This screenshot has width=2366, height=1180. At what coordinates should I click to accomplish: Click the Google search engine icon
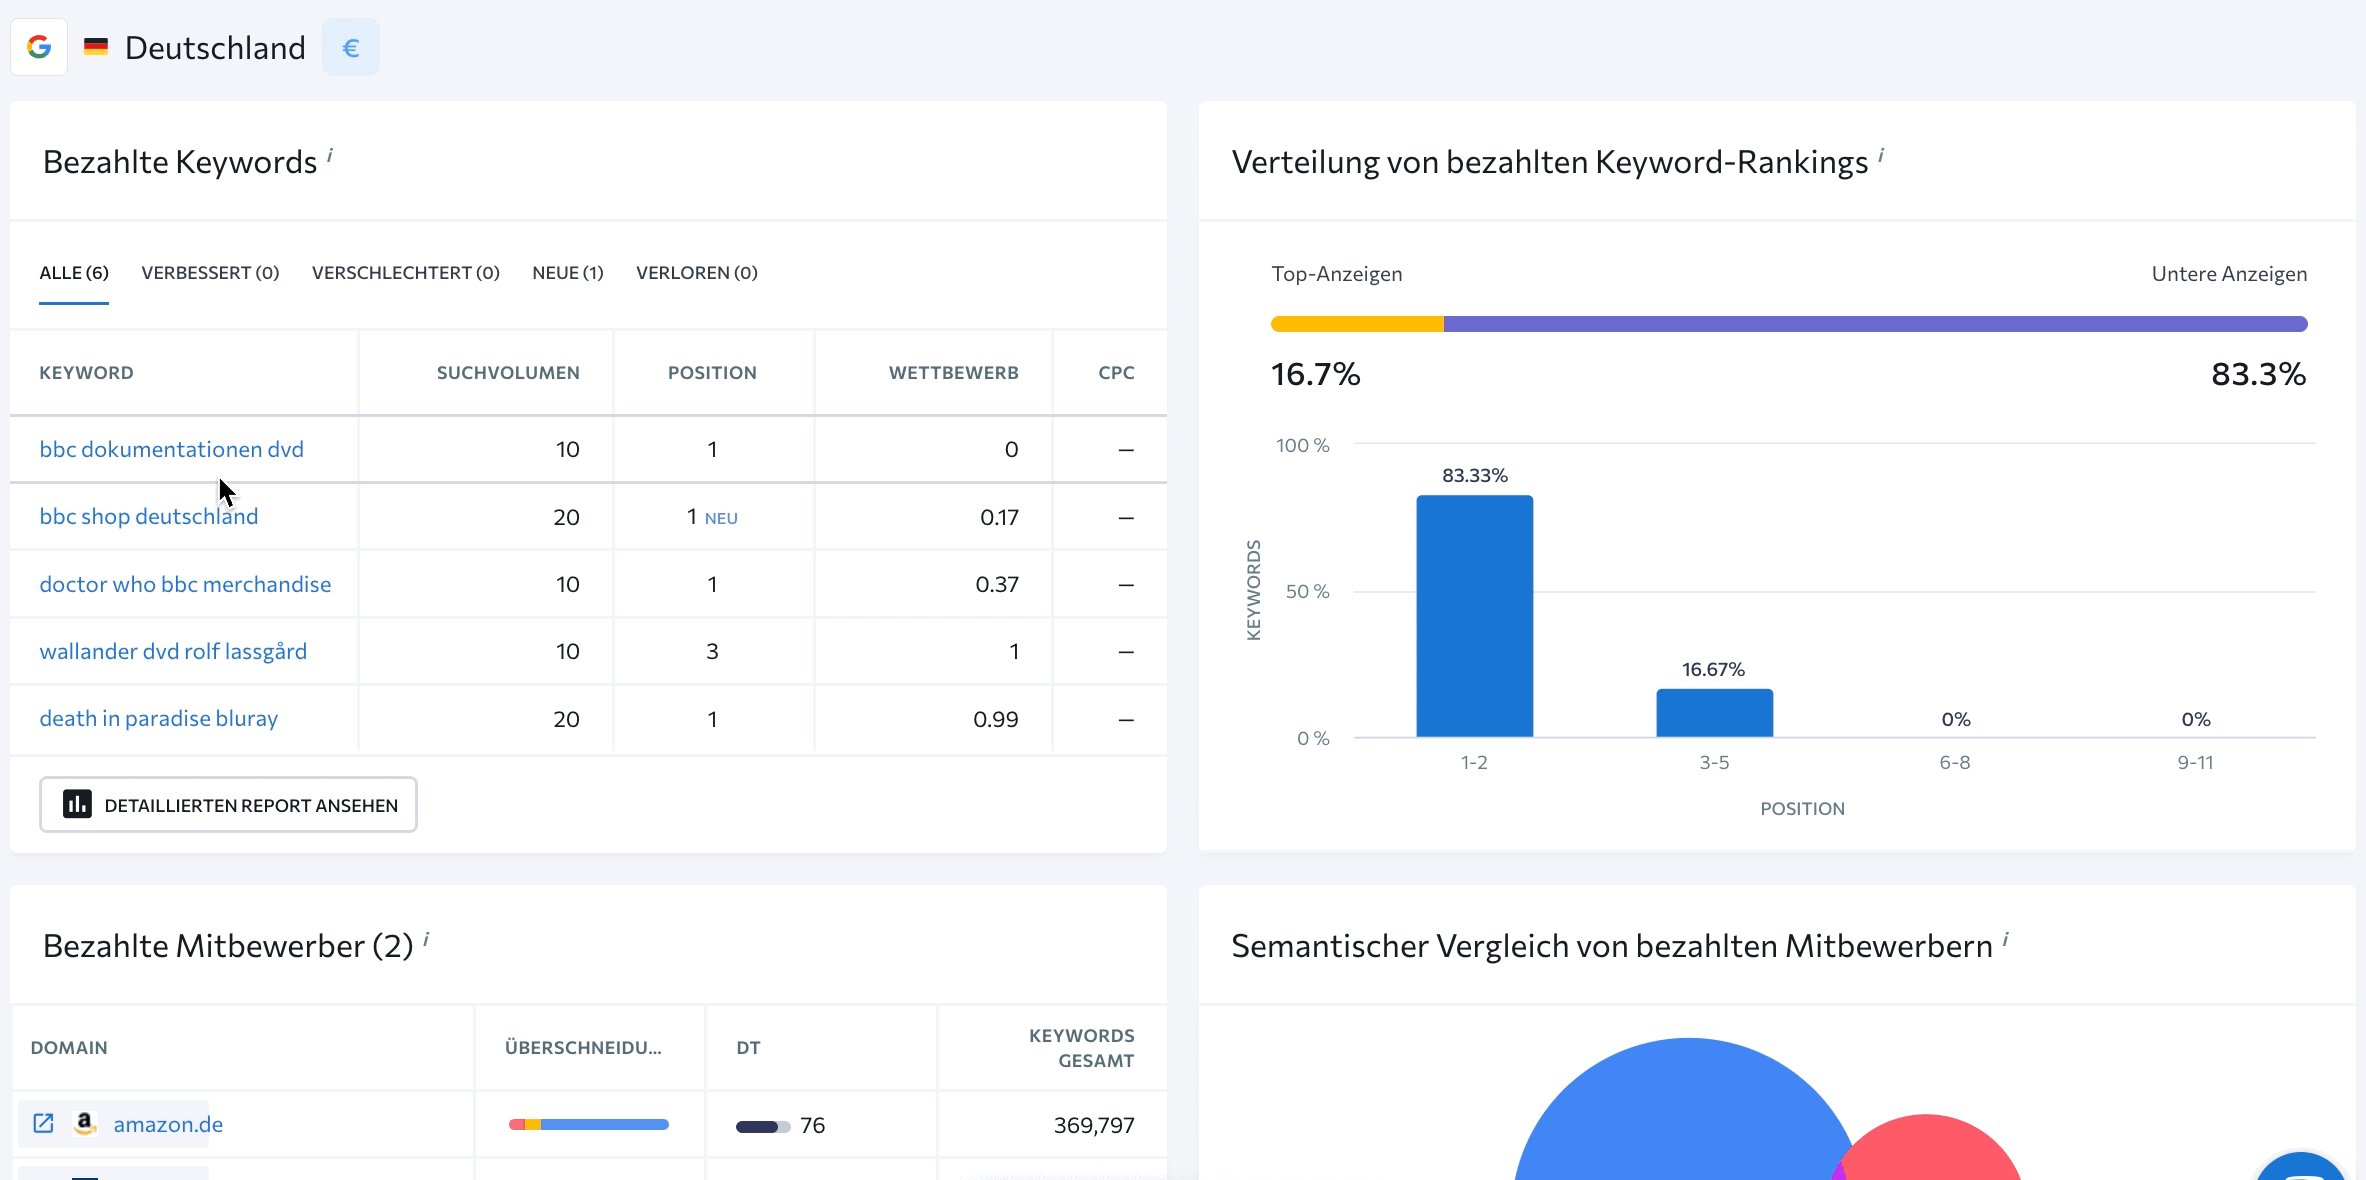pos(39,47)
